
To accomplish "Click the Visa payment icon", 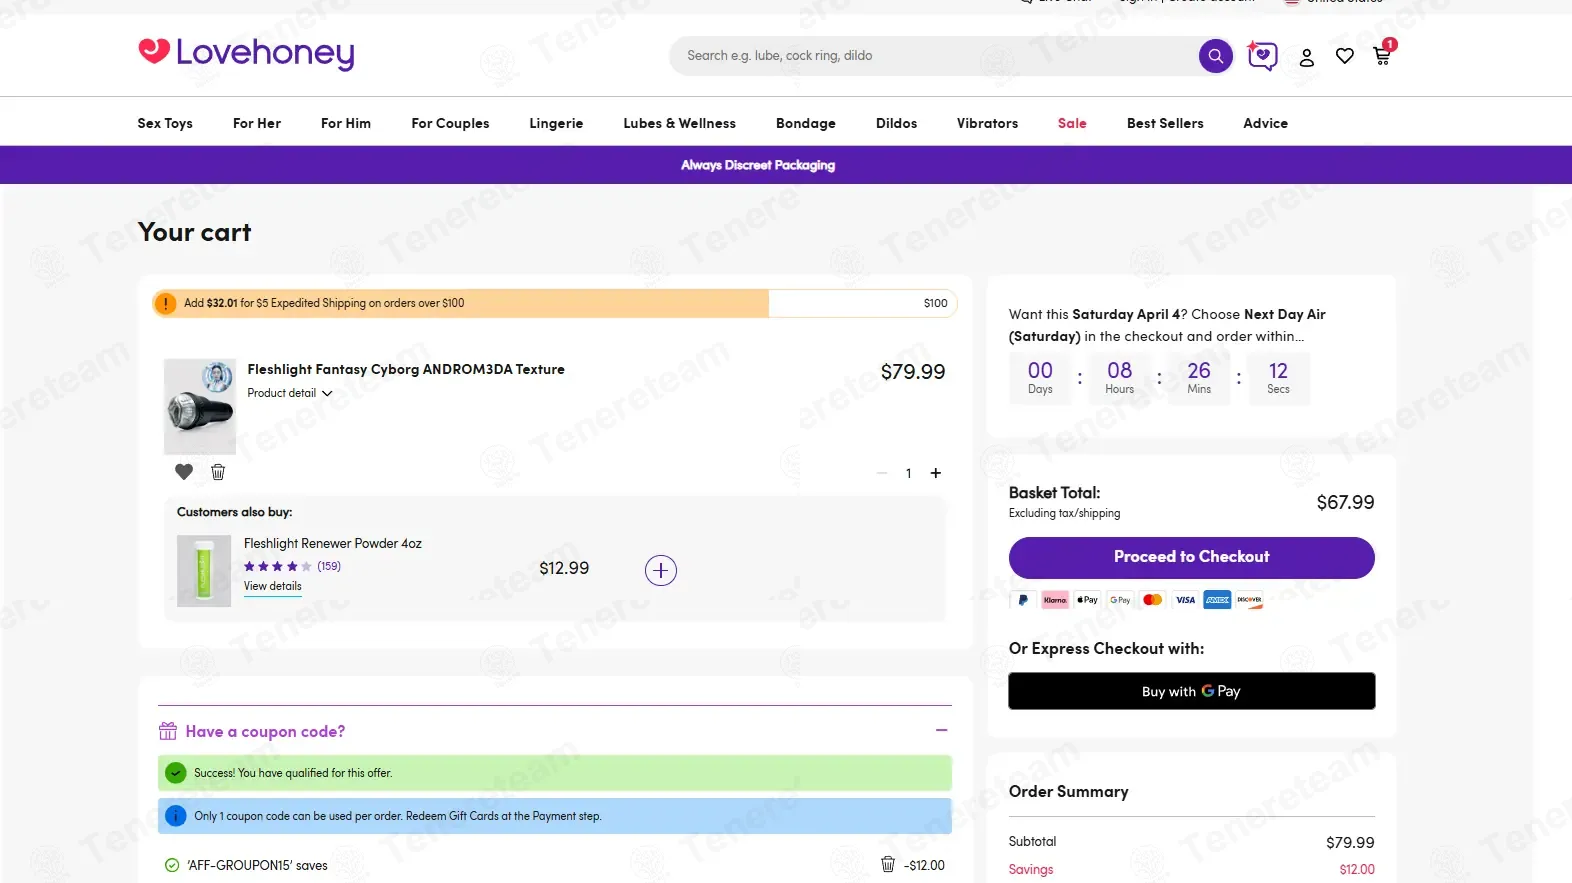I will [x=1185, y=600].
